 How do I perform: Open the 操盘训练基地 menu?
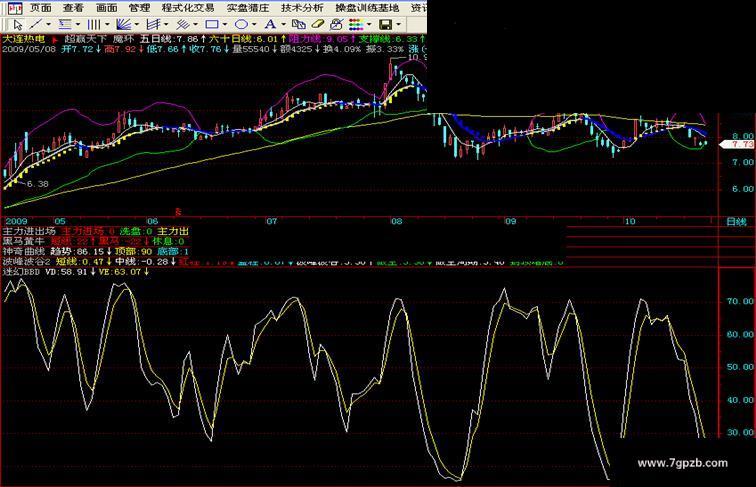[367, 8]
